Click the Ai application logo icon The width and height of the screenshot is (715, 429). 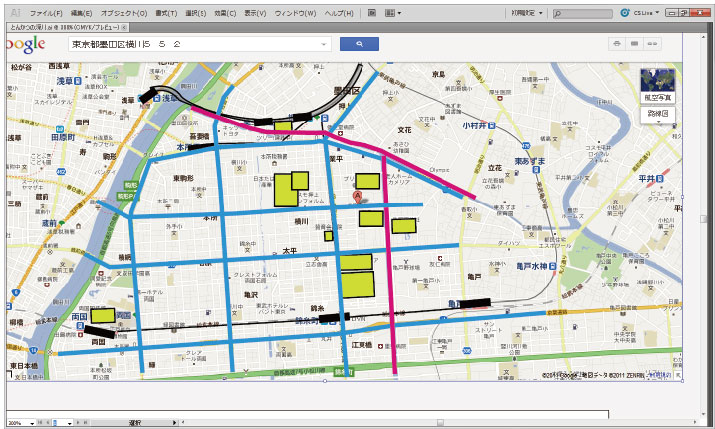click(15, 13)
